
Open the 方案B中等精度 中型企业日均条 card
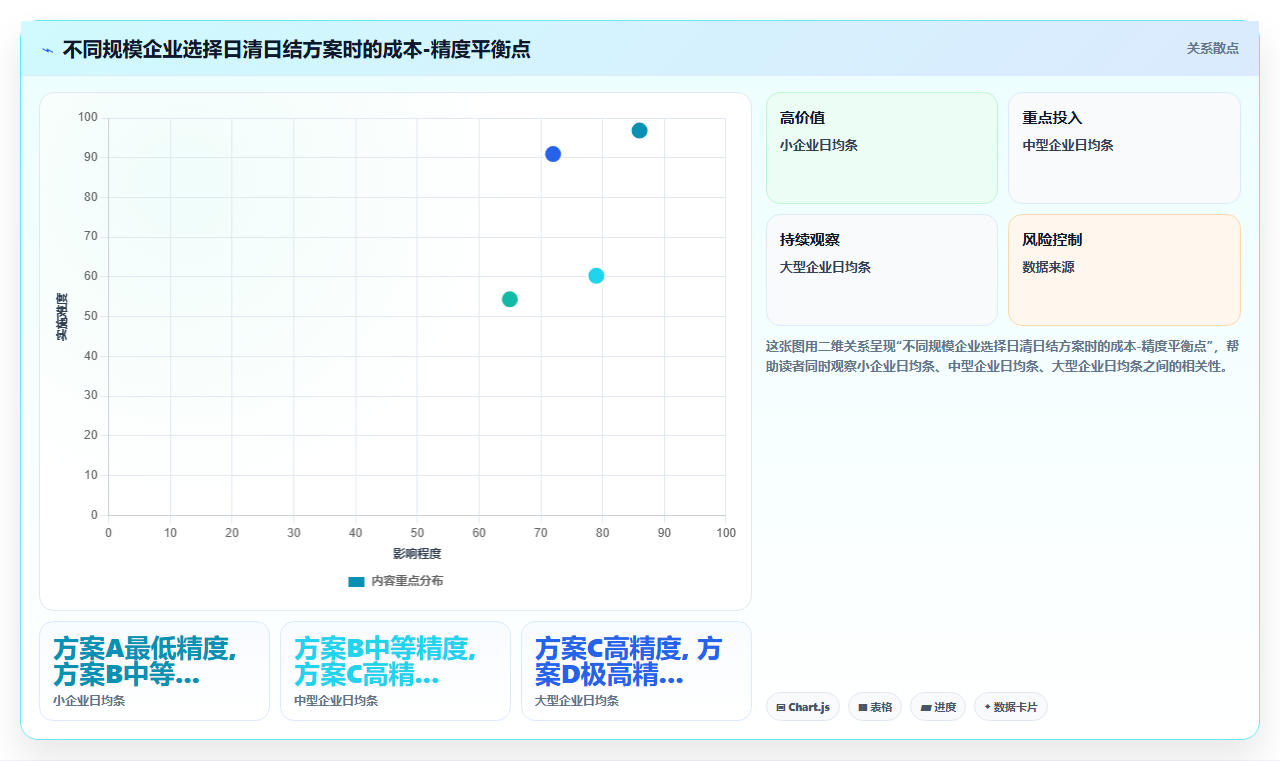pyautogui.click(x=395, y=671)
